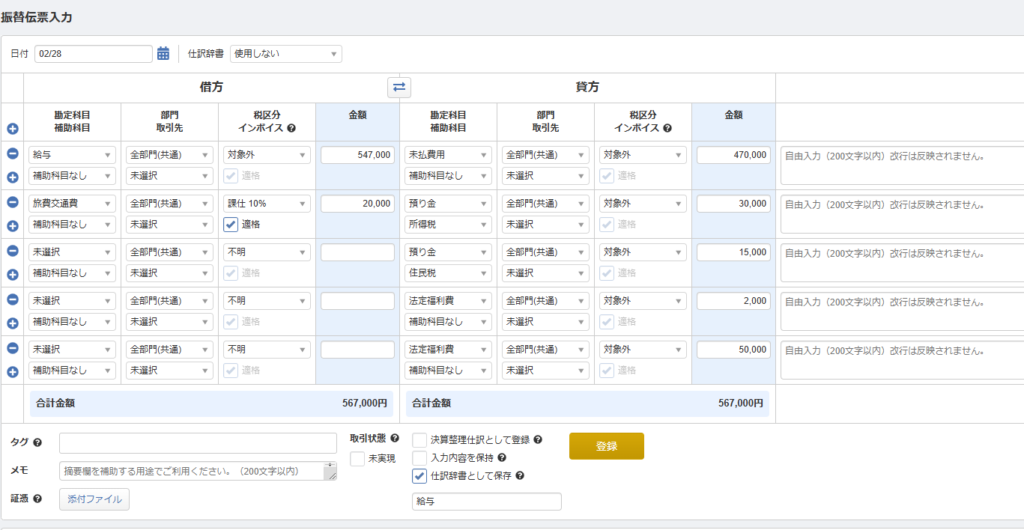Click the help icon beside 取引状態
1024x530 pixels.
pos(394,439)
